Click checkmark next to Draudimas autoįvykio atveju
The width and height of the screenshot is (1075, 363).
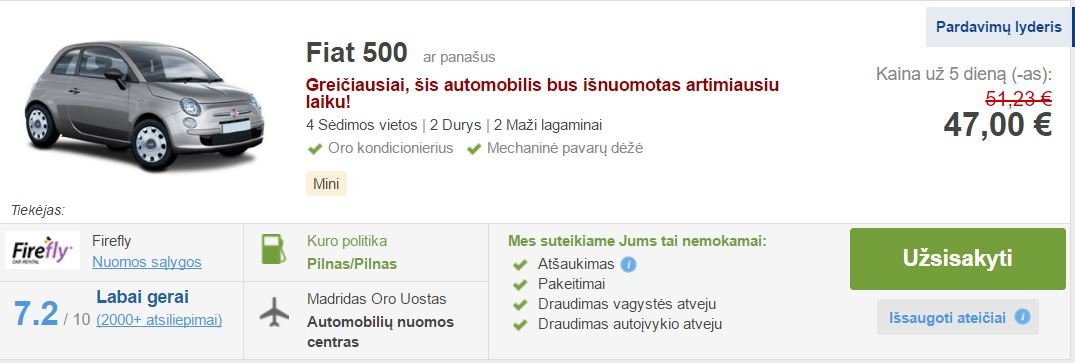point(520,324)
